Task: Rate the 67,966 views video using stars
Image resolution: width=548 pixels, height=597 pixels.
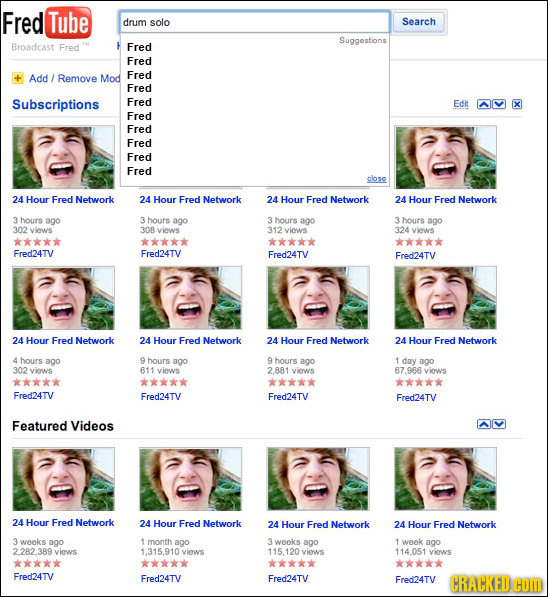Action: pos(419,382)
